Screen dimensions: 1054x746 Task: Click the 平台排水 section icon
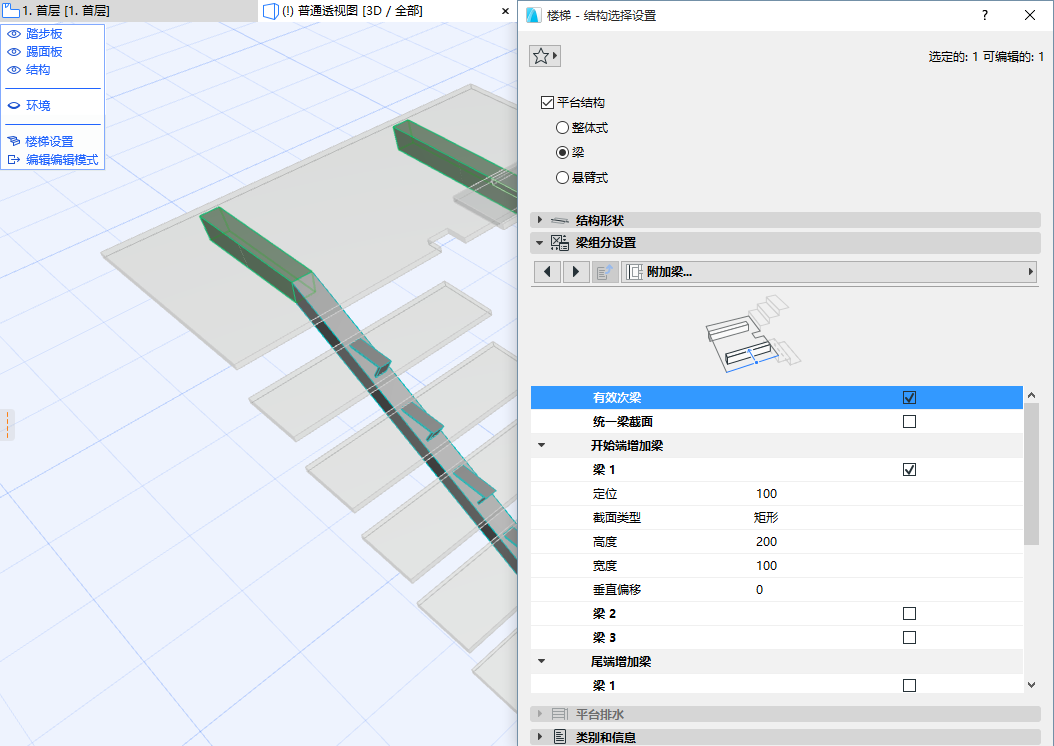click(x=559, y=714)
